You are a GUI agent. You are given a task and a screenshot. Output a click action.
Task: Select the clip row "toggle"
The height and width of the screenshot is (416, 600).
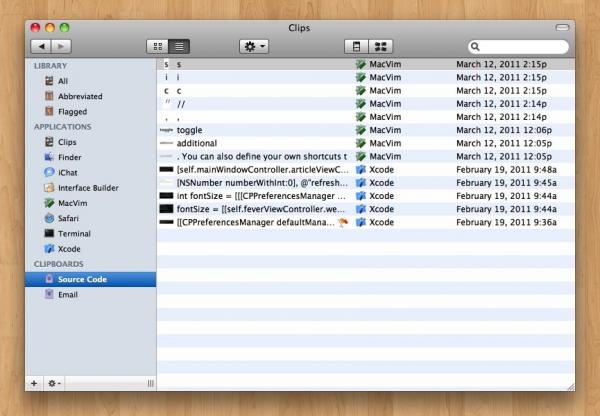(366, 130)
